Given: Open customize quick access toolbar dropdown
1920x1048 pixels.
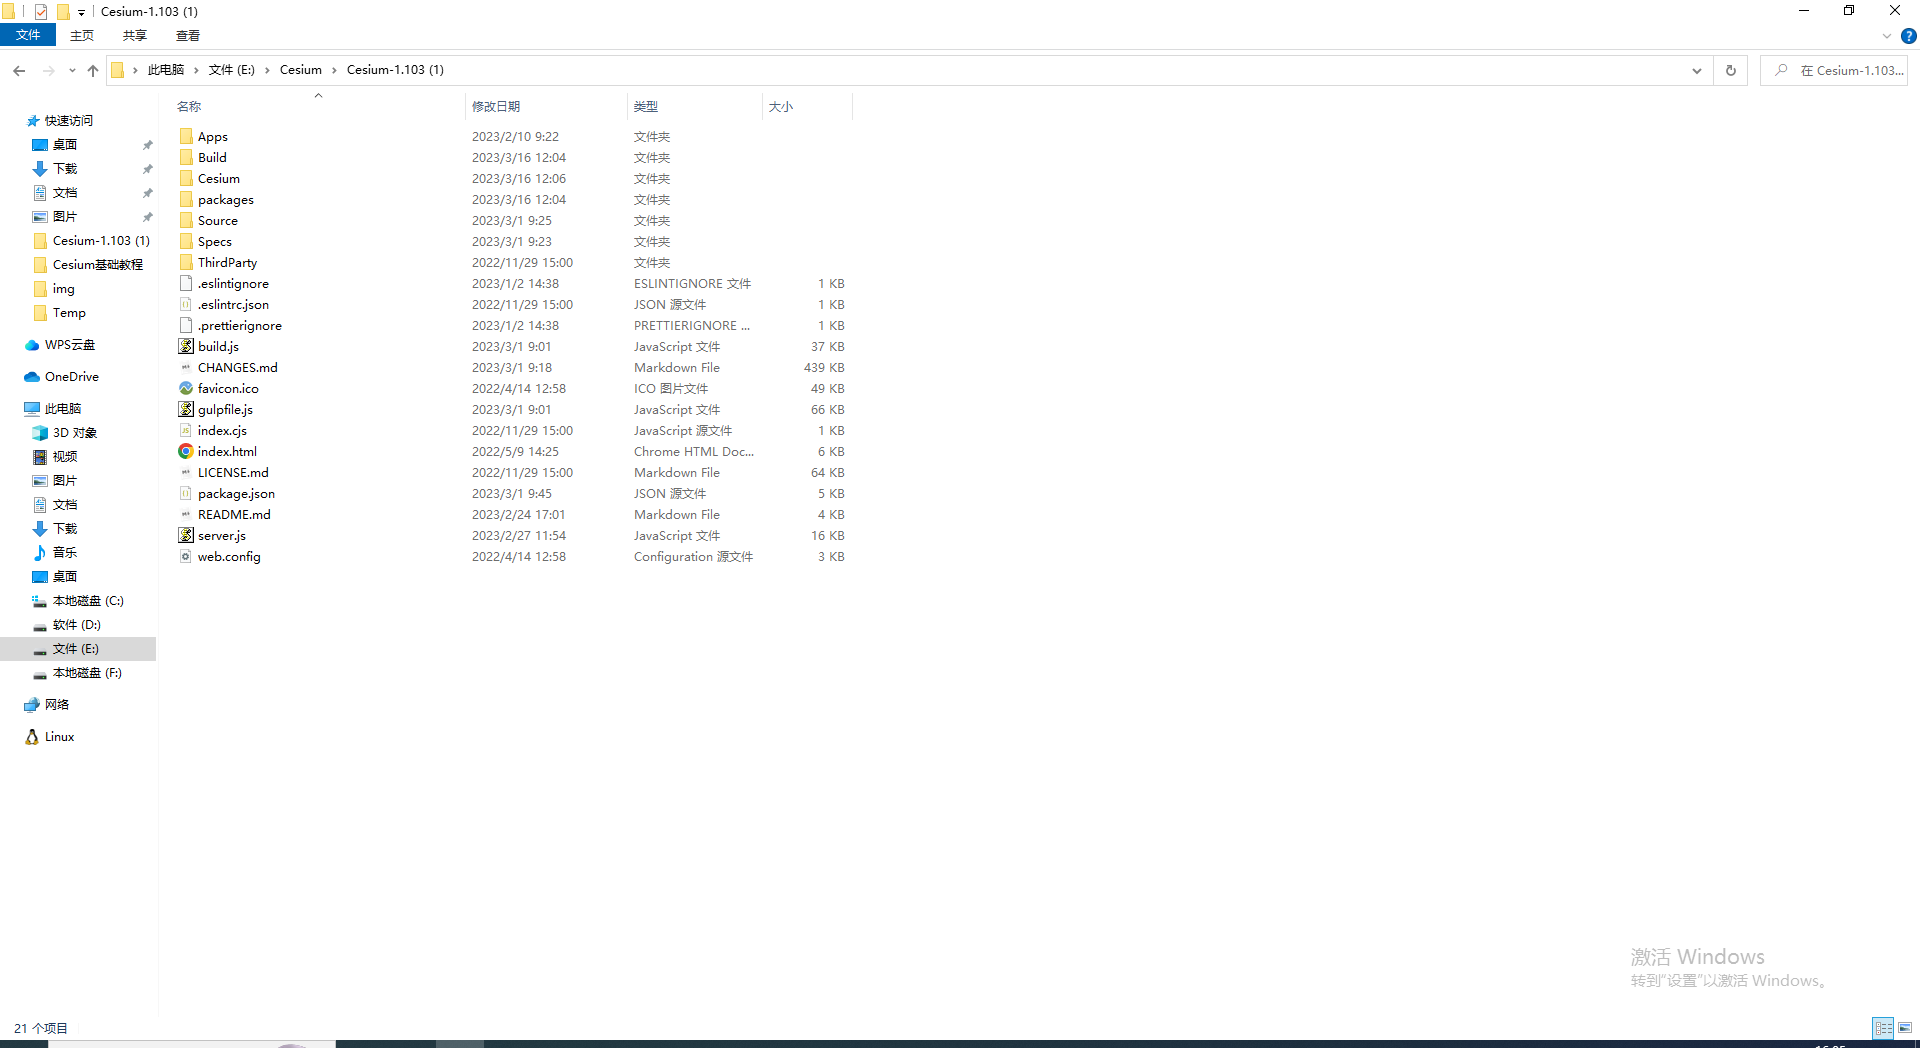Looking at the screenshot, I should pyautogui.click(x=81, y=12).
